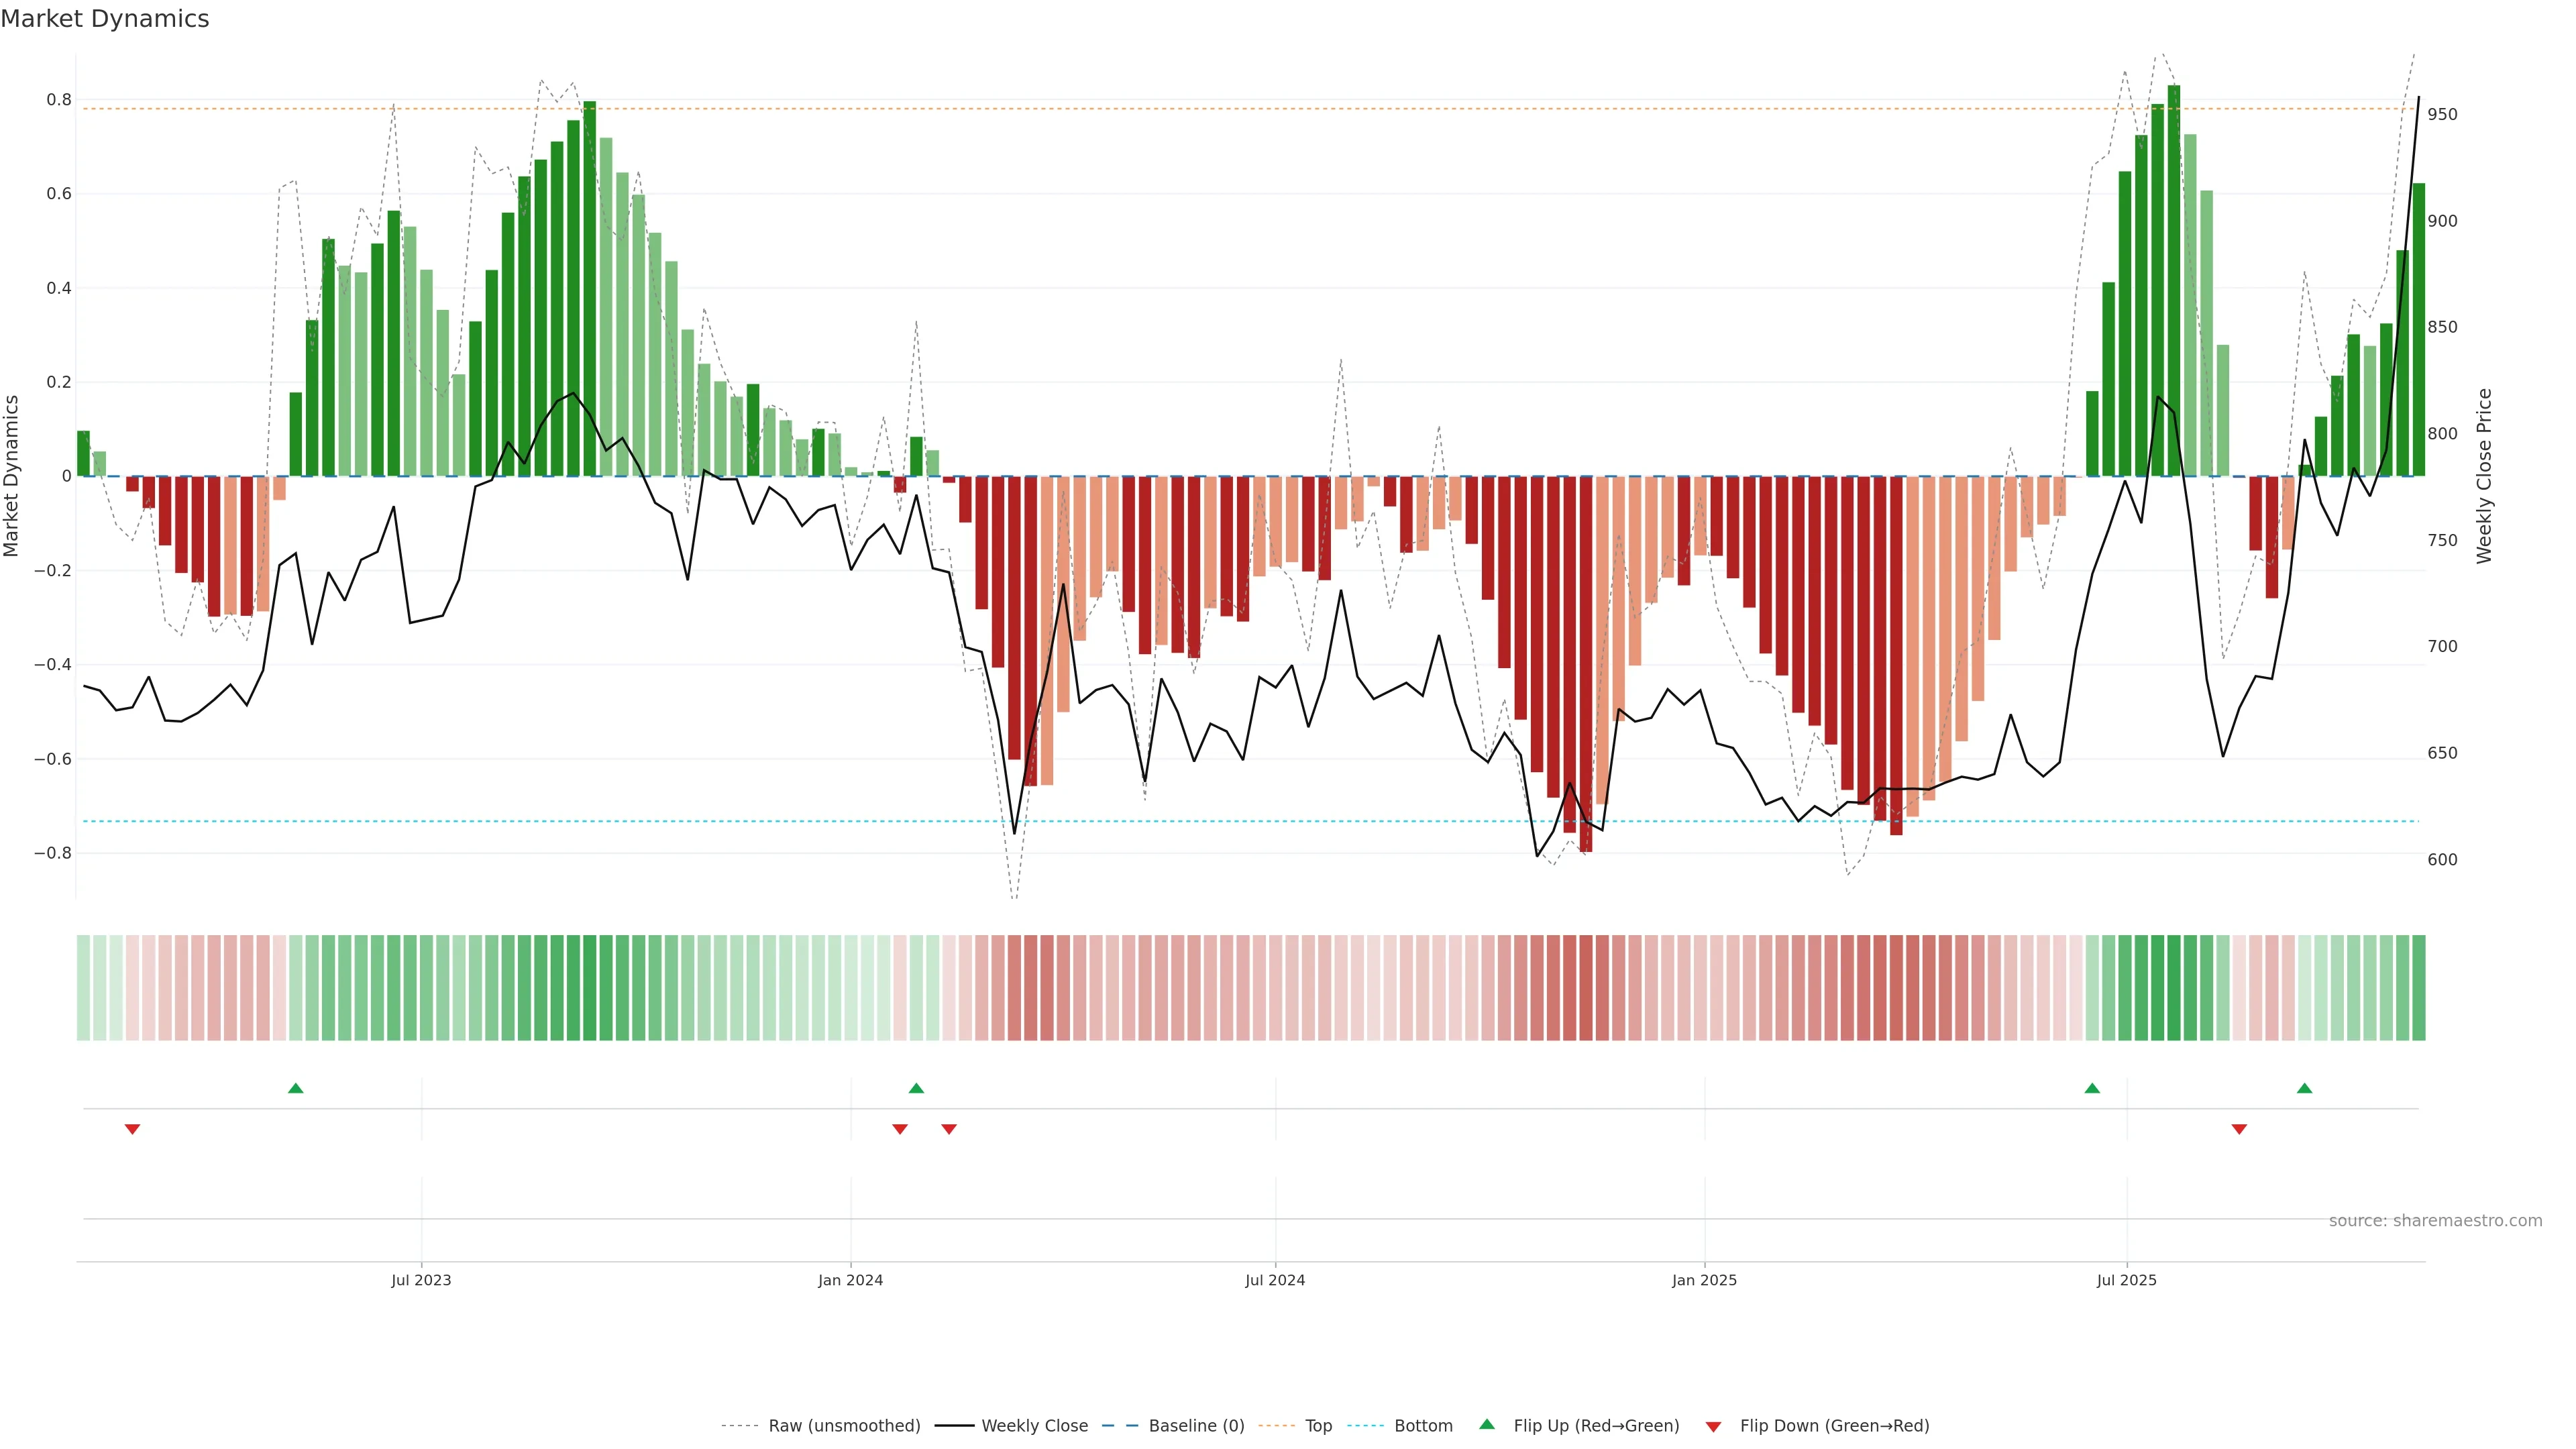Click the green flip-up marker before Jul 2025

click(2092, 1088)
